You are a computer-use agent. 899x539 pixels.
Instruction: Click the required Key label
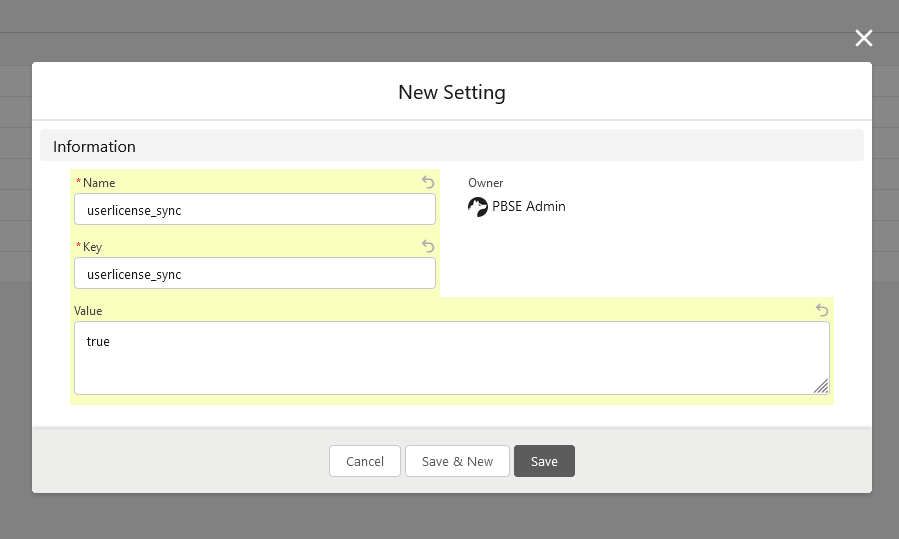click(x=89, y=247)
